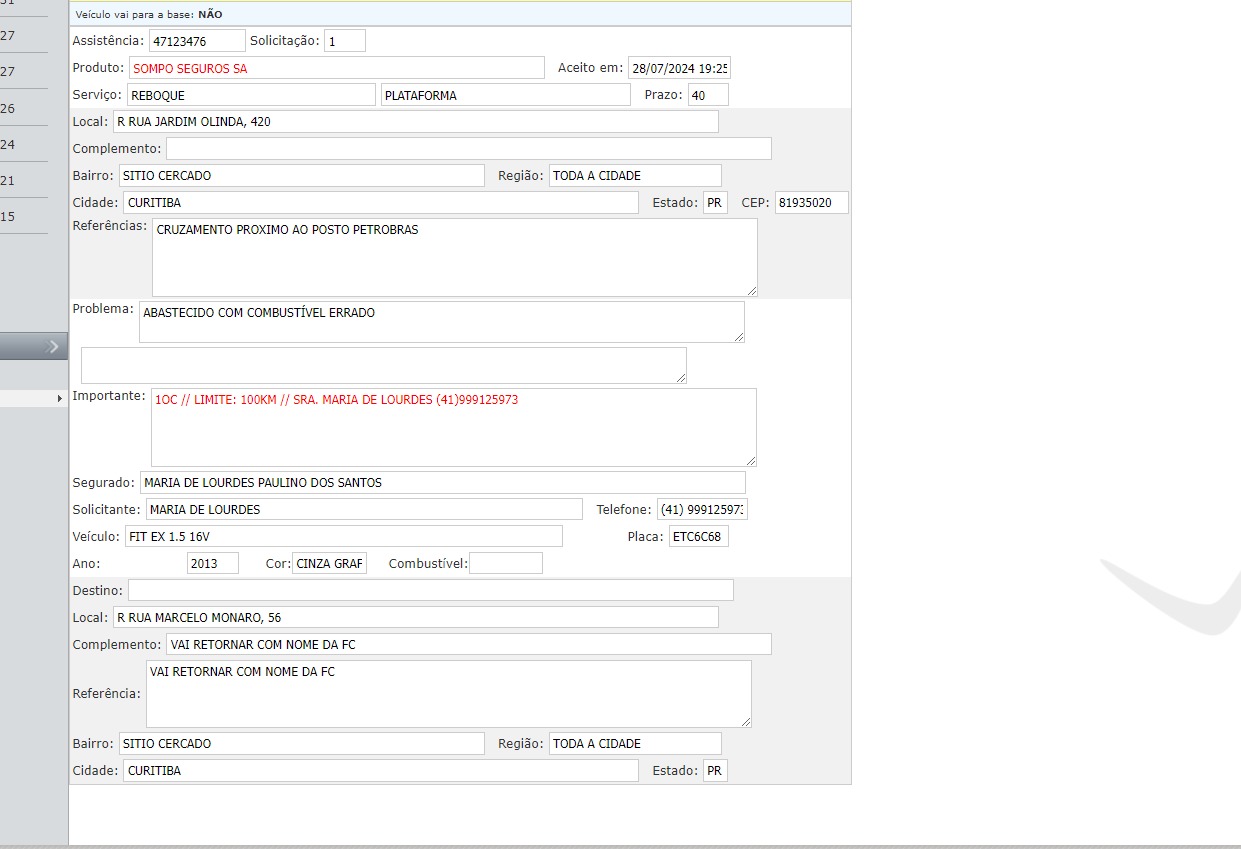Click the Placa field ETC6C68

tap(699, 536)
